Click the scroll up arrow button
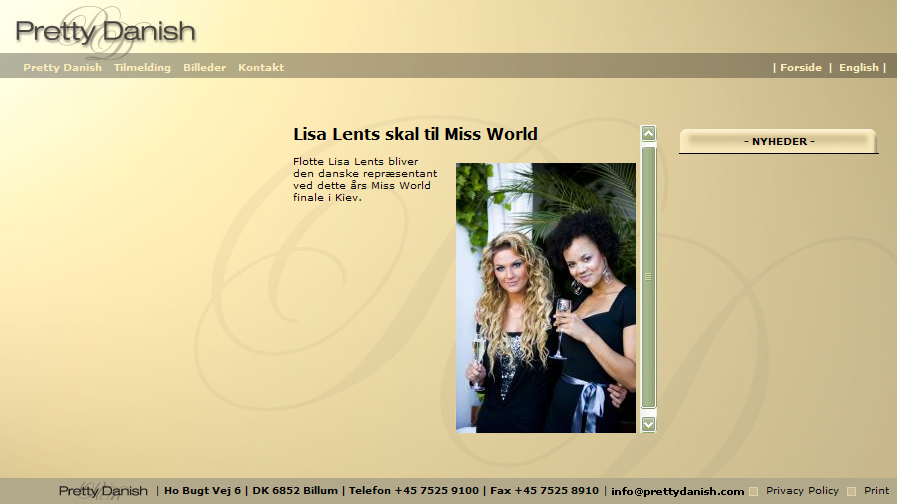Viewport: 897px width, 504px height. tap(648, 133)
